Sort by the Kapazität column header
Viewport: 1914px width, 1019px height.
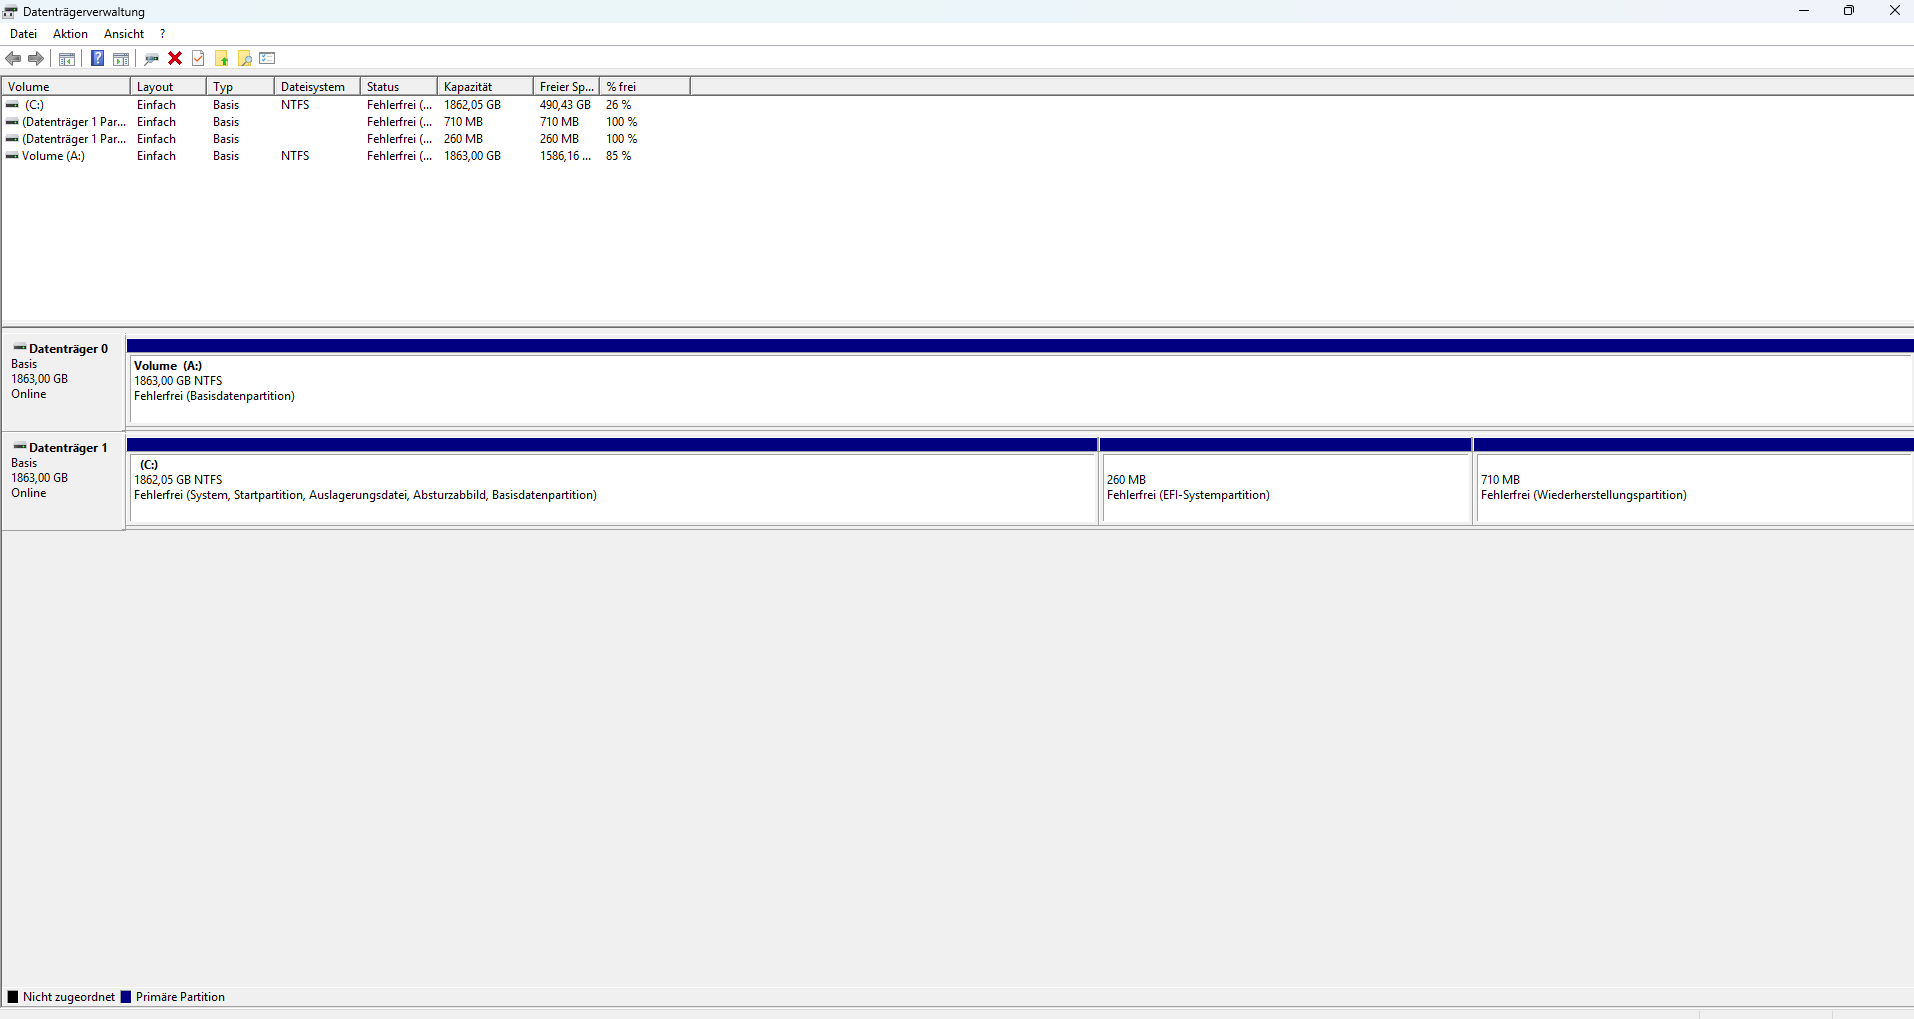point(485,87)
